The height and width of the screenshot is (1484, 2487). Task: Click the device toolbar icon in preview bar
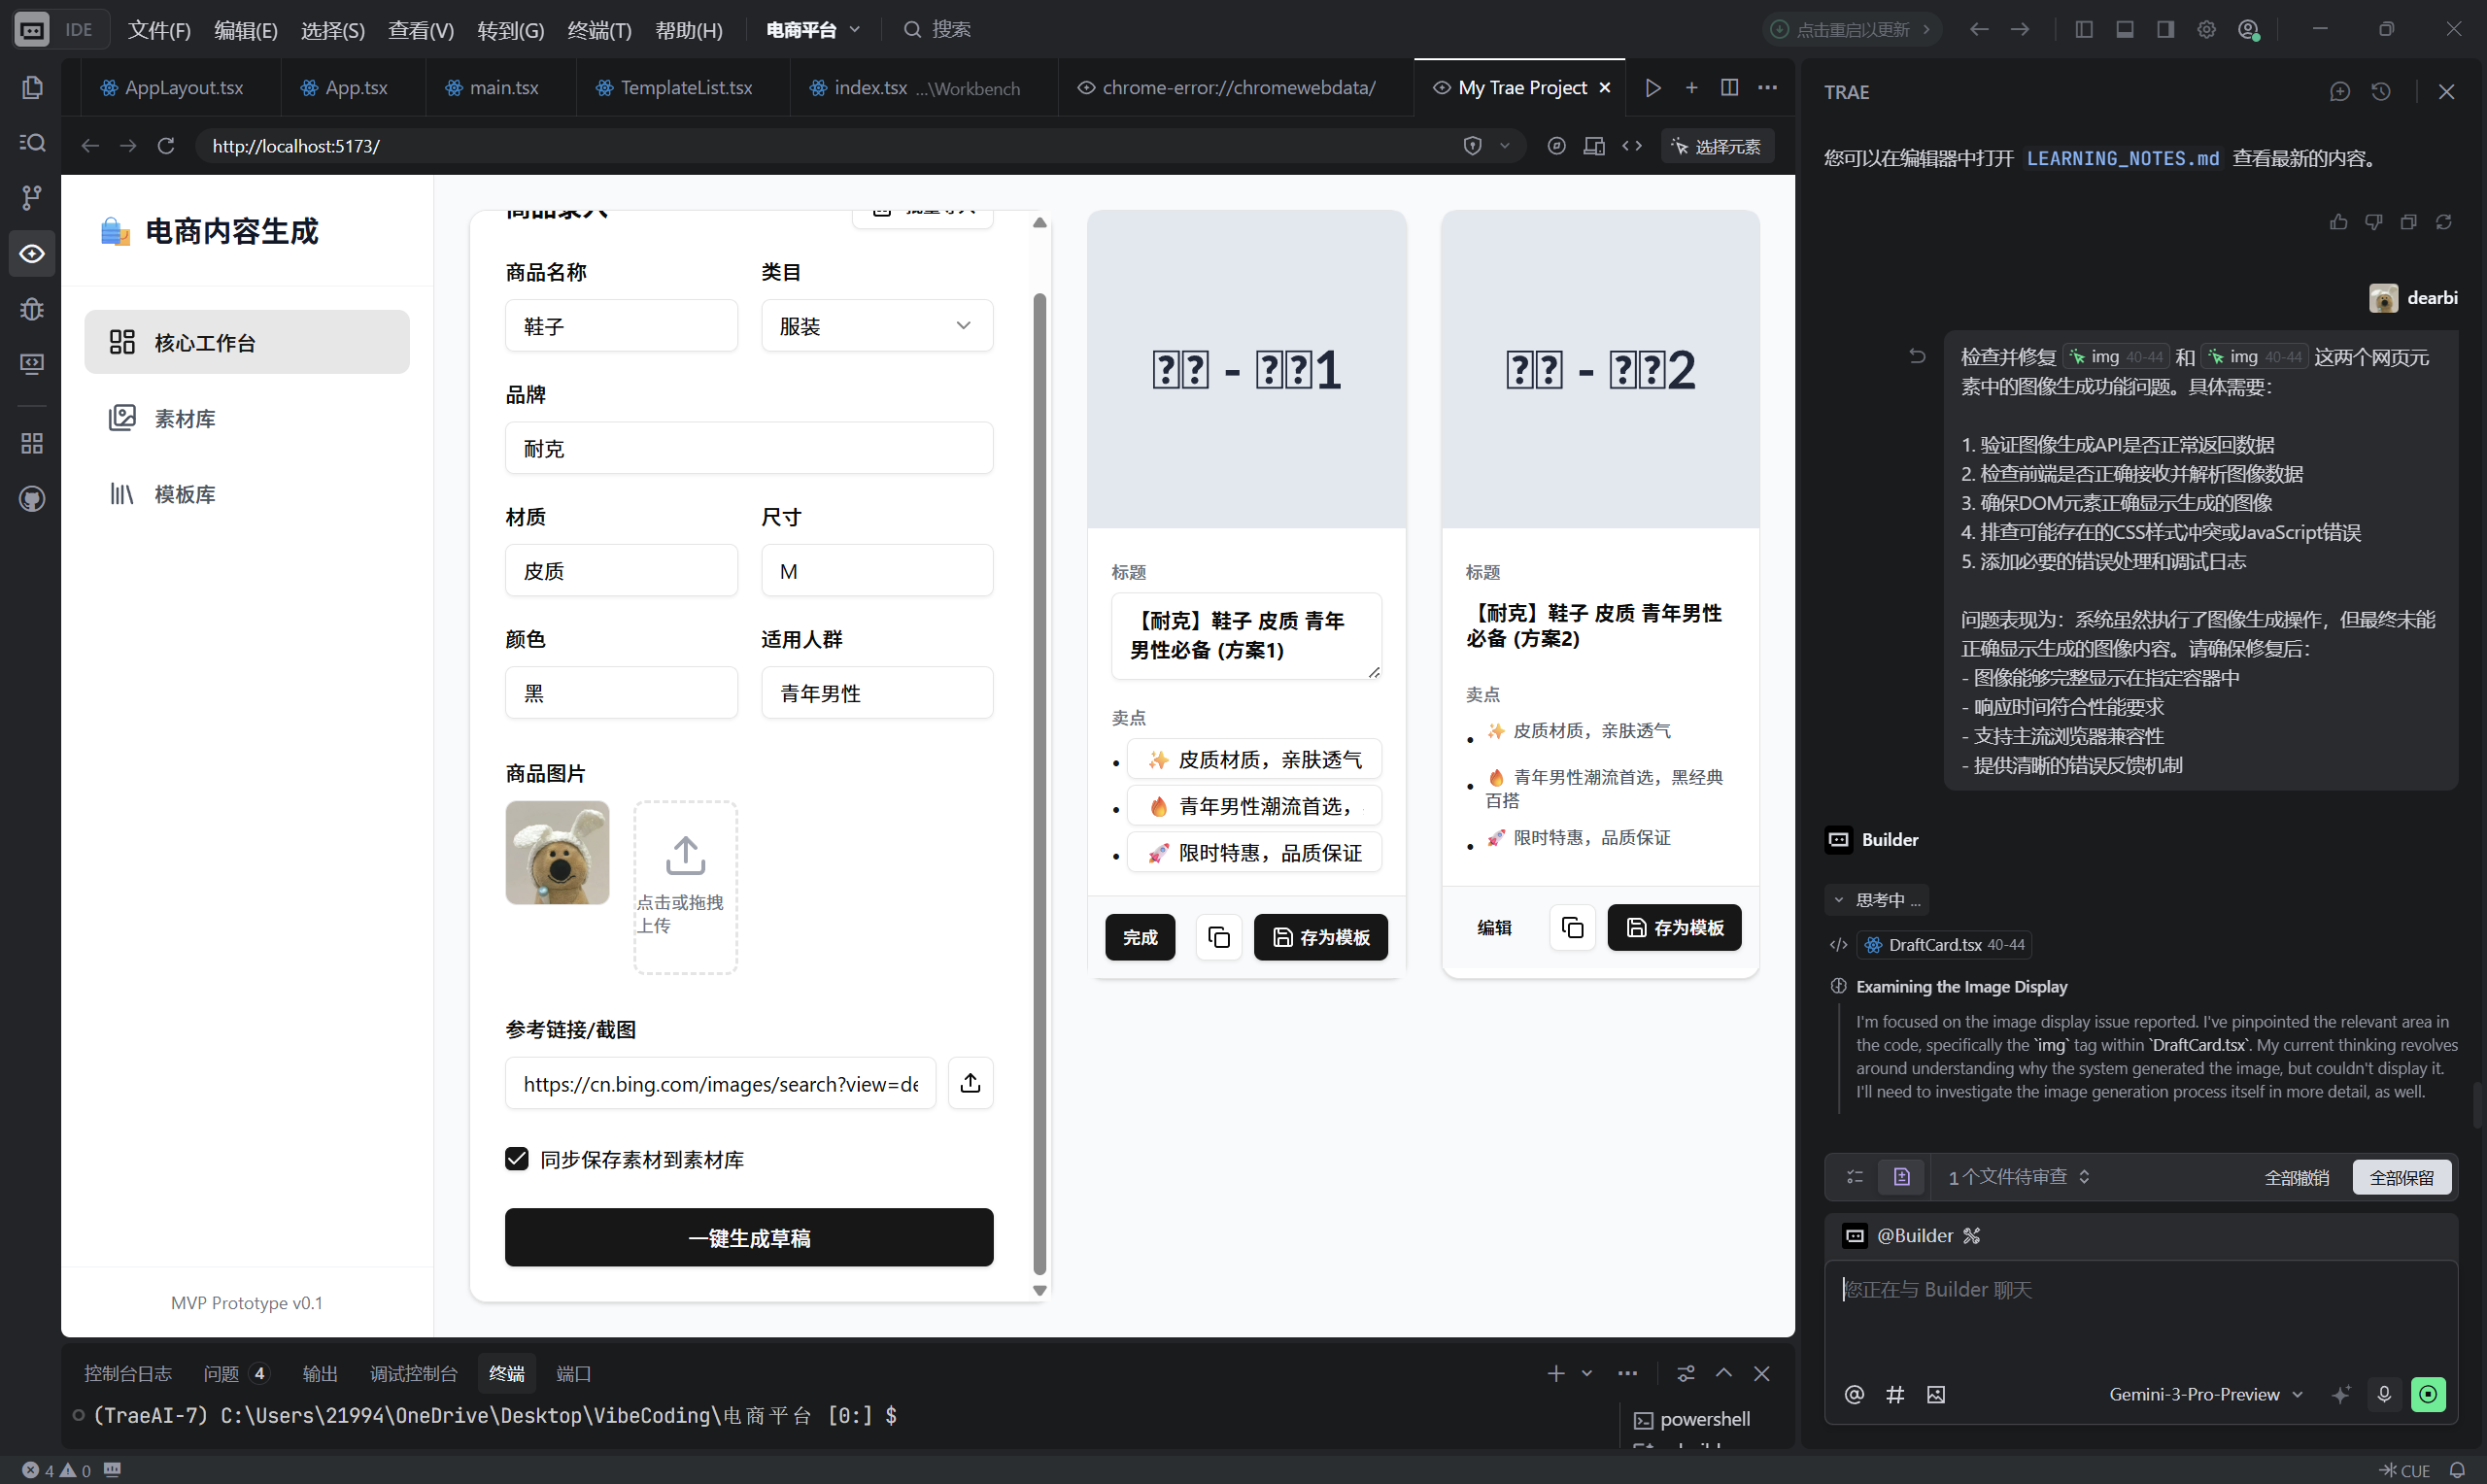(1595, 146)
